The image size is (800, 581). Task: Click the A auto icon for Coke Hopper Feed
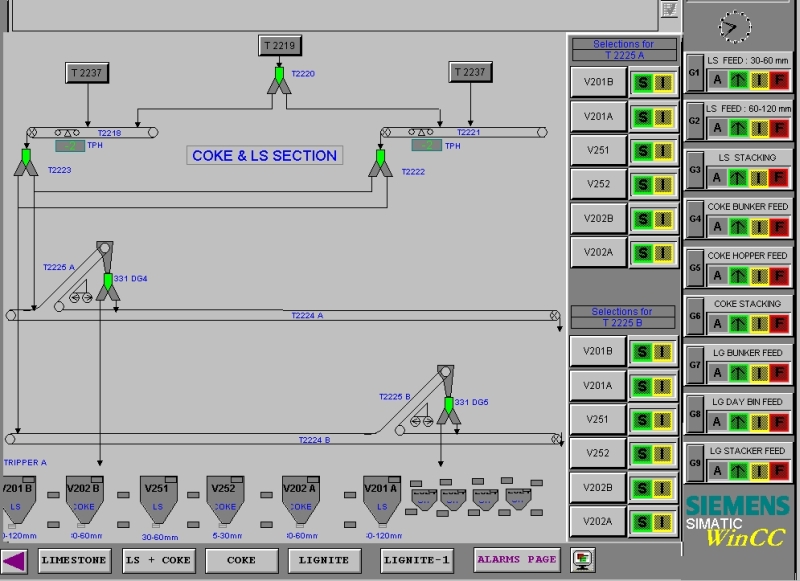[717, 275]
